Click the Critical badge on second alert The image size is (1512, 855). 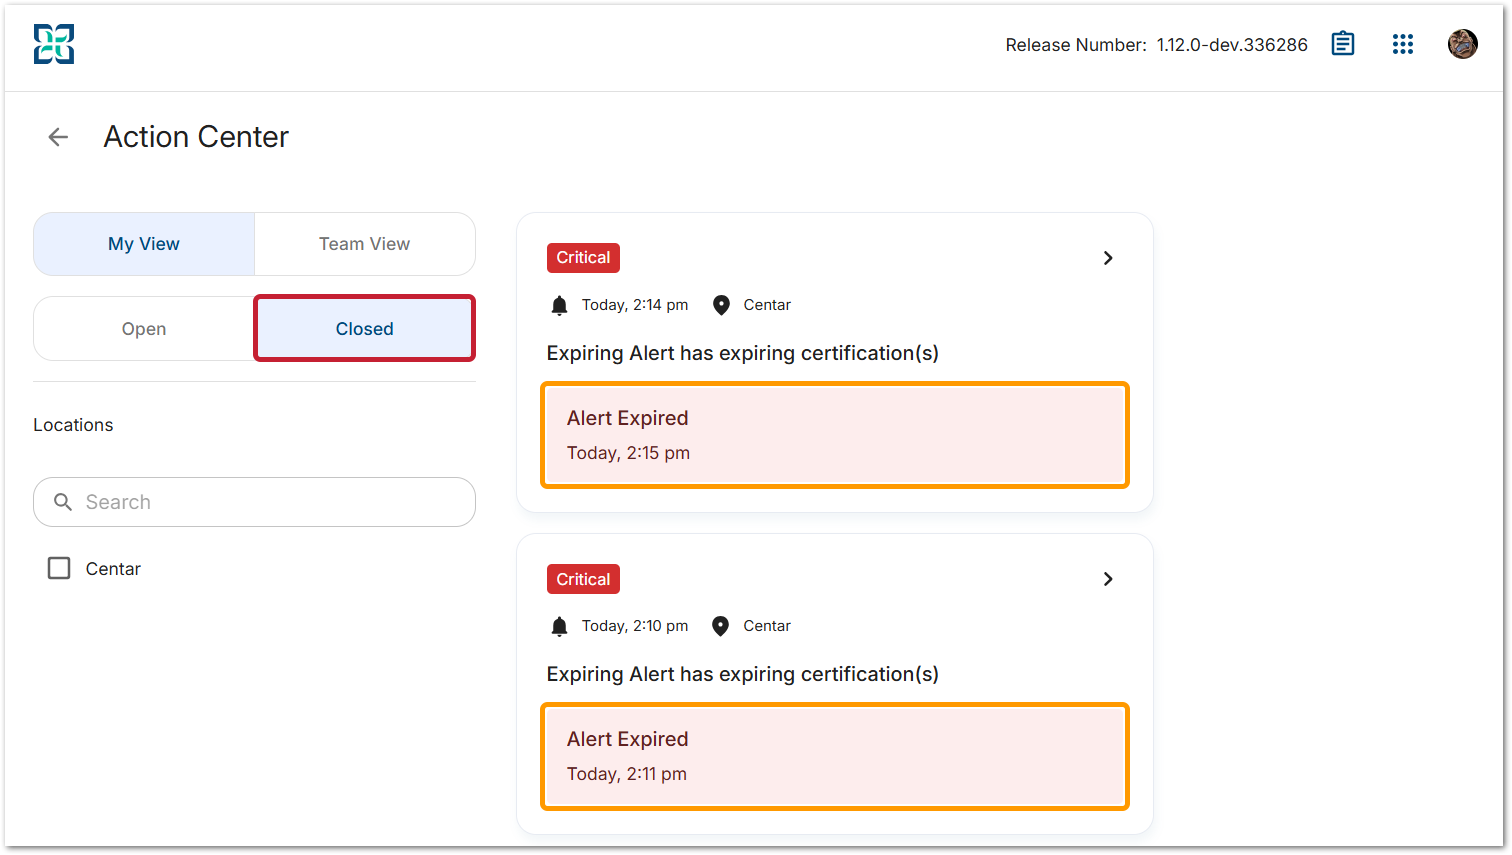(x=583, y=579)
